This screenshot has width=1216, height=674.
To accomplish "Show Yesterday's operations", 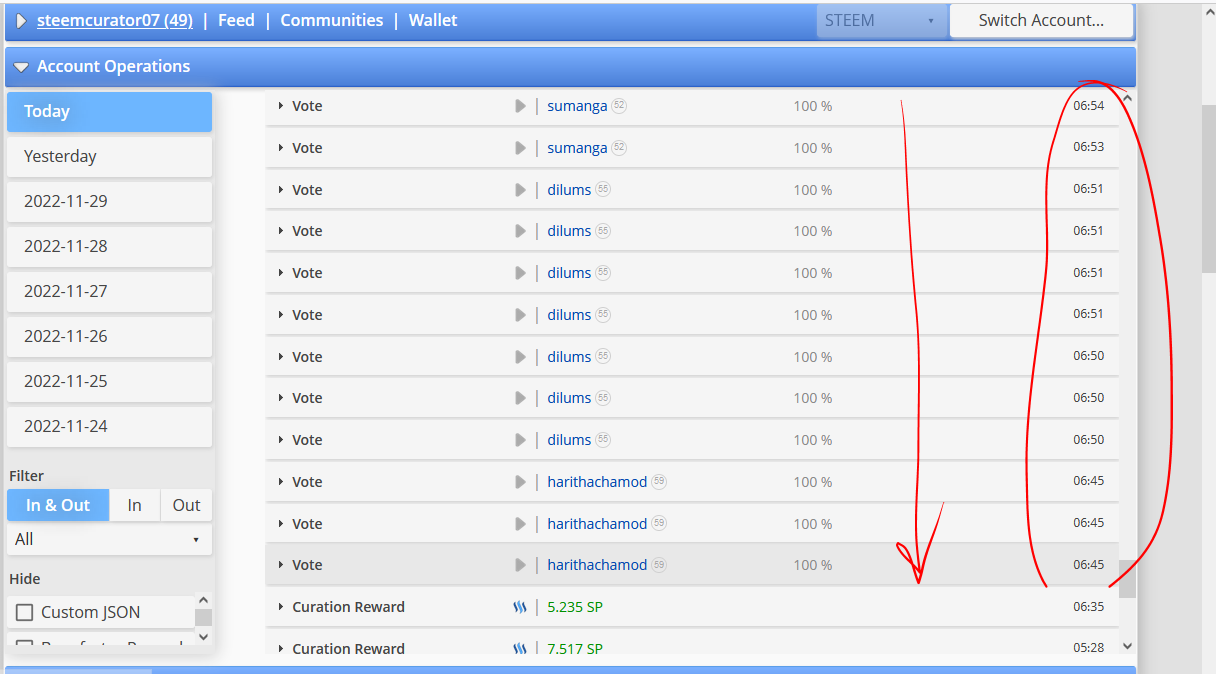I will click(x=109, y=157).
